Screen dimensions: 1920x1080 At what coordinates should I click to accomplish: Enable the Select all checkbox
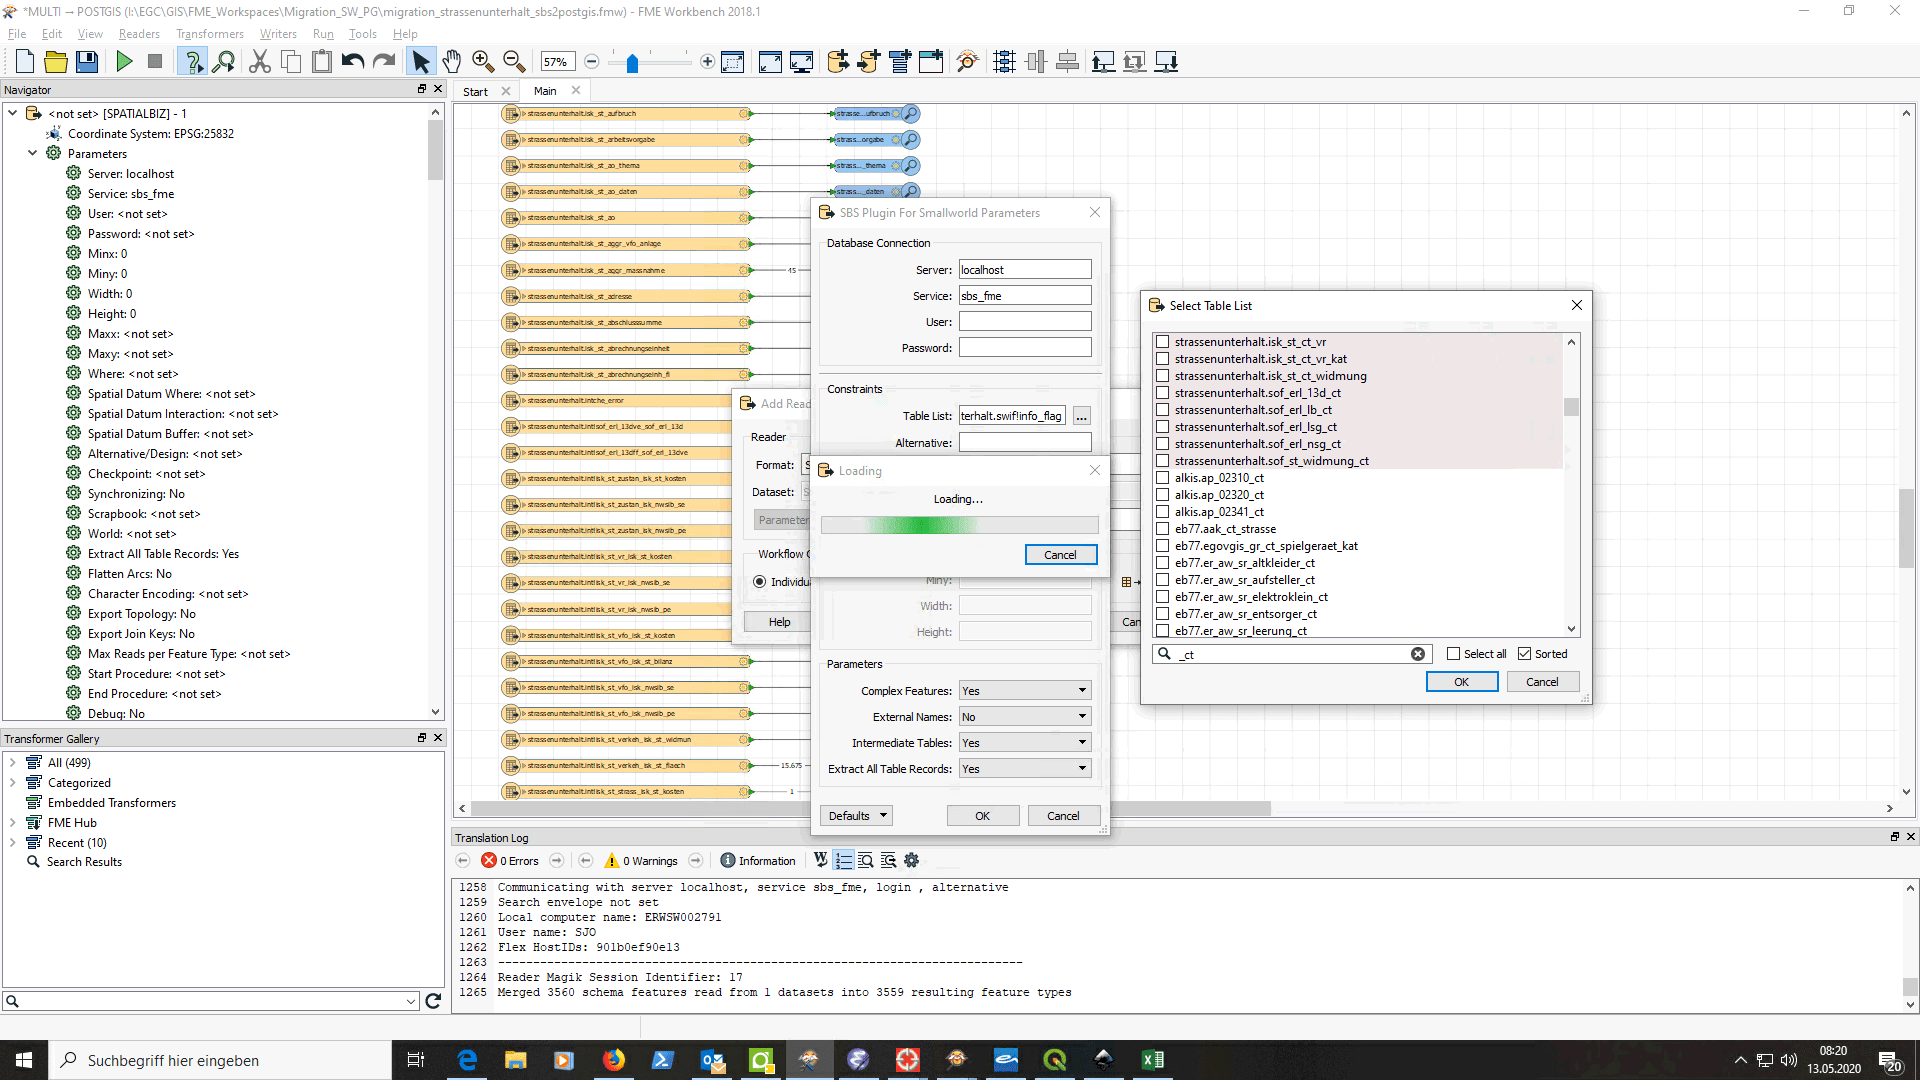pos(1455,653)
